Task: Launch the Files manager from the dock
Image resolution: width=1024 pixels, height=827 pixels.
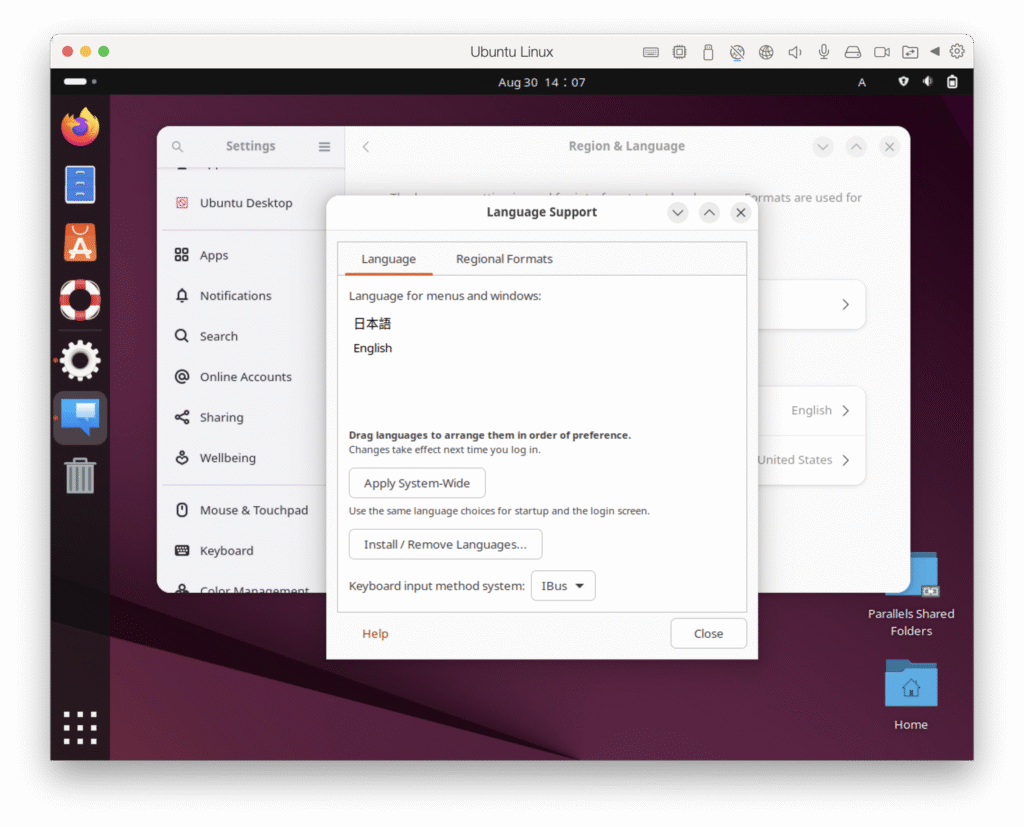Action: point(80,184)
